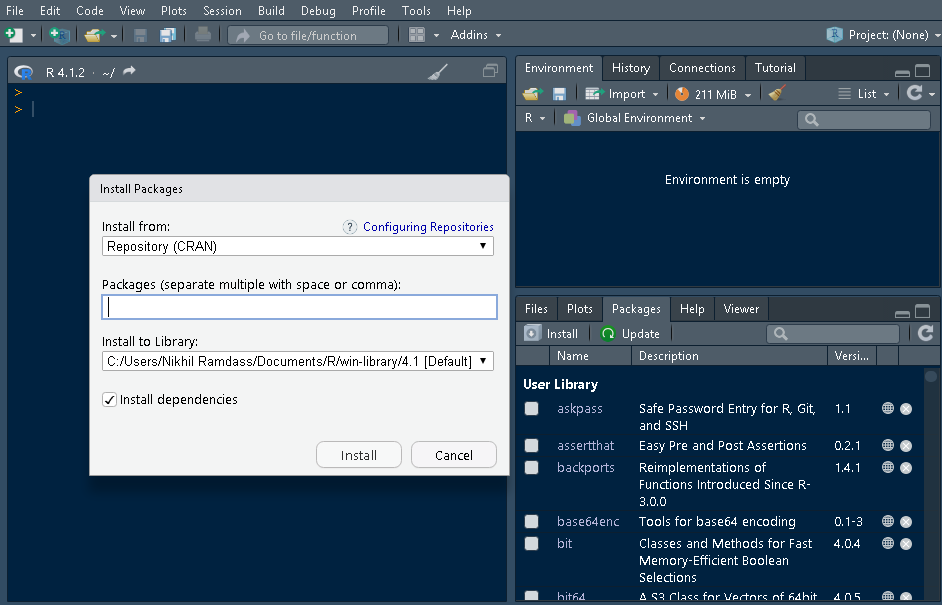
Task: Open the Tools menu
Action: pyautogui.click(x=416, y=11)
